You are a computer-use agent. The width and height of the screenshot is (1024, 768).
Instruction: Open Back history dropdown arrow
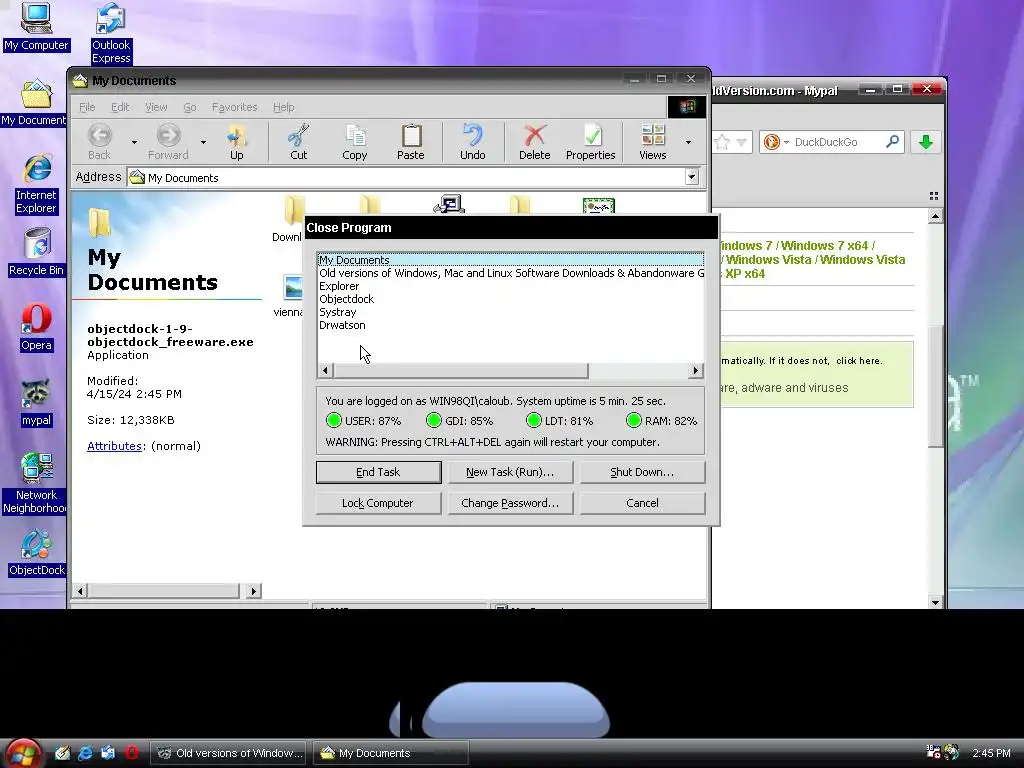[x=134, y=142]
